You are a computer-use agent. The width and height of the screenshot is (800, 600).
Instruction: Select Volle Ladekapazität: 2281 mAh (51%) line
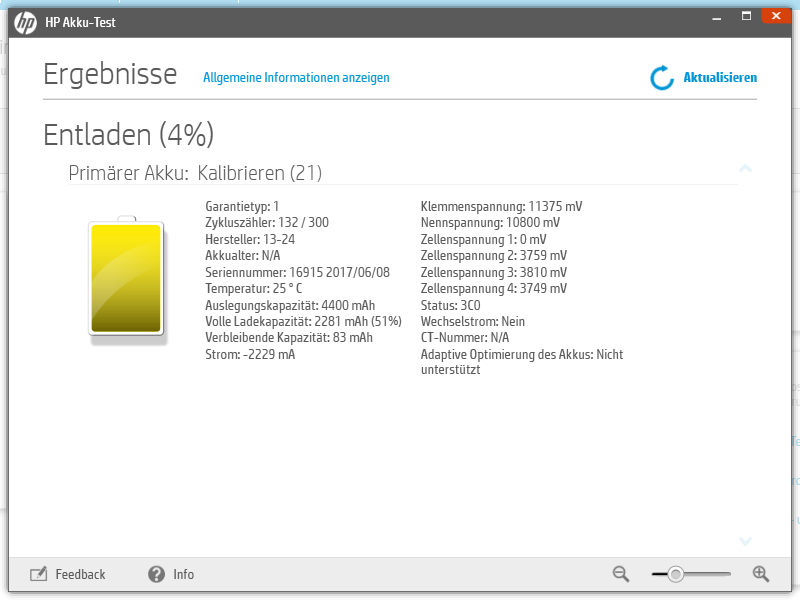point(303,321)
